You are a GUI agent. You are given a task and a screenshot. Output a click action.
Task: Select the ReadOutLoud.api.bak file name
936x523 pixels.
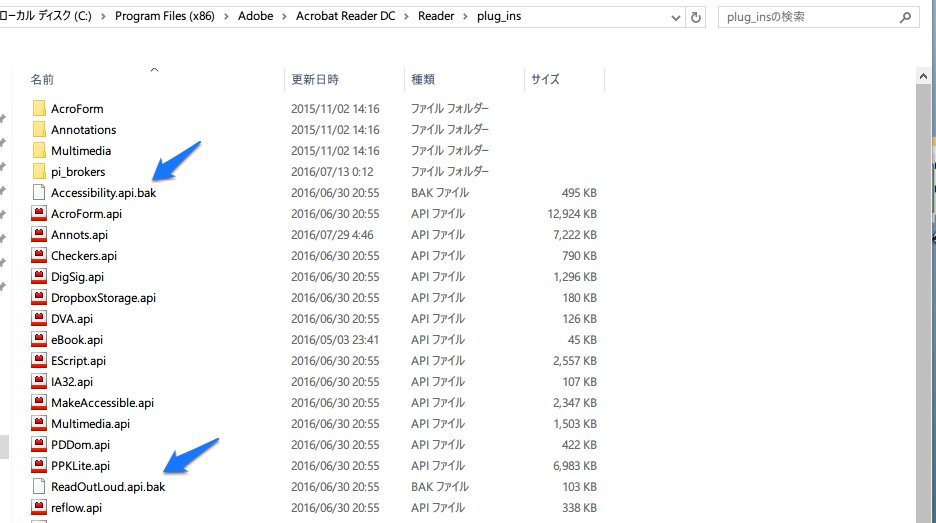(x=108, y=487)
